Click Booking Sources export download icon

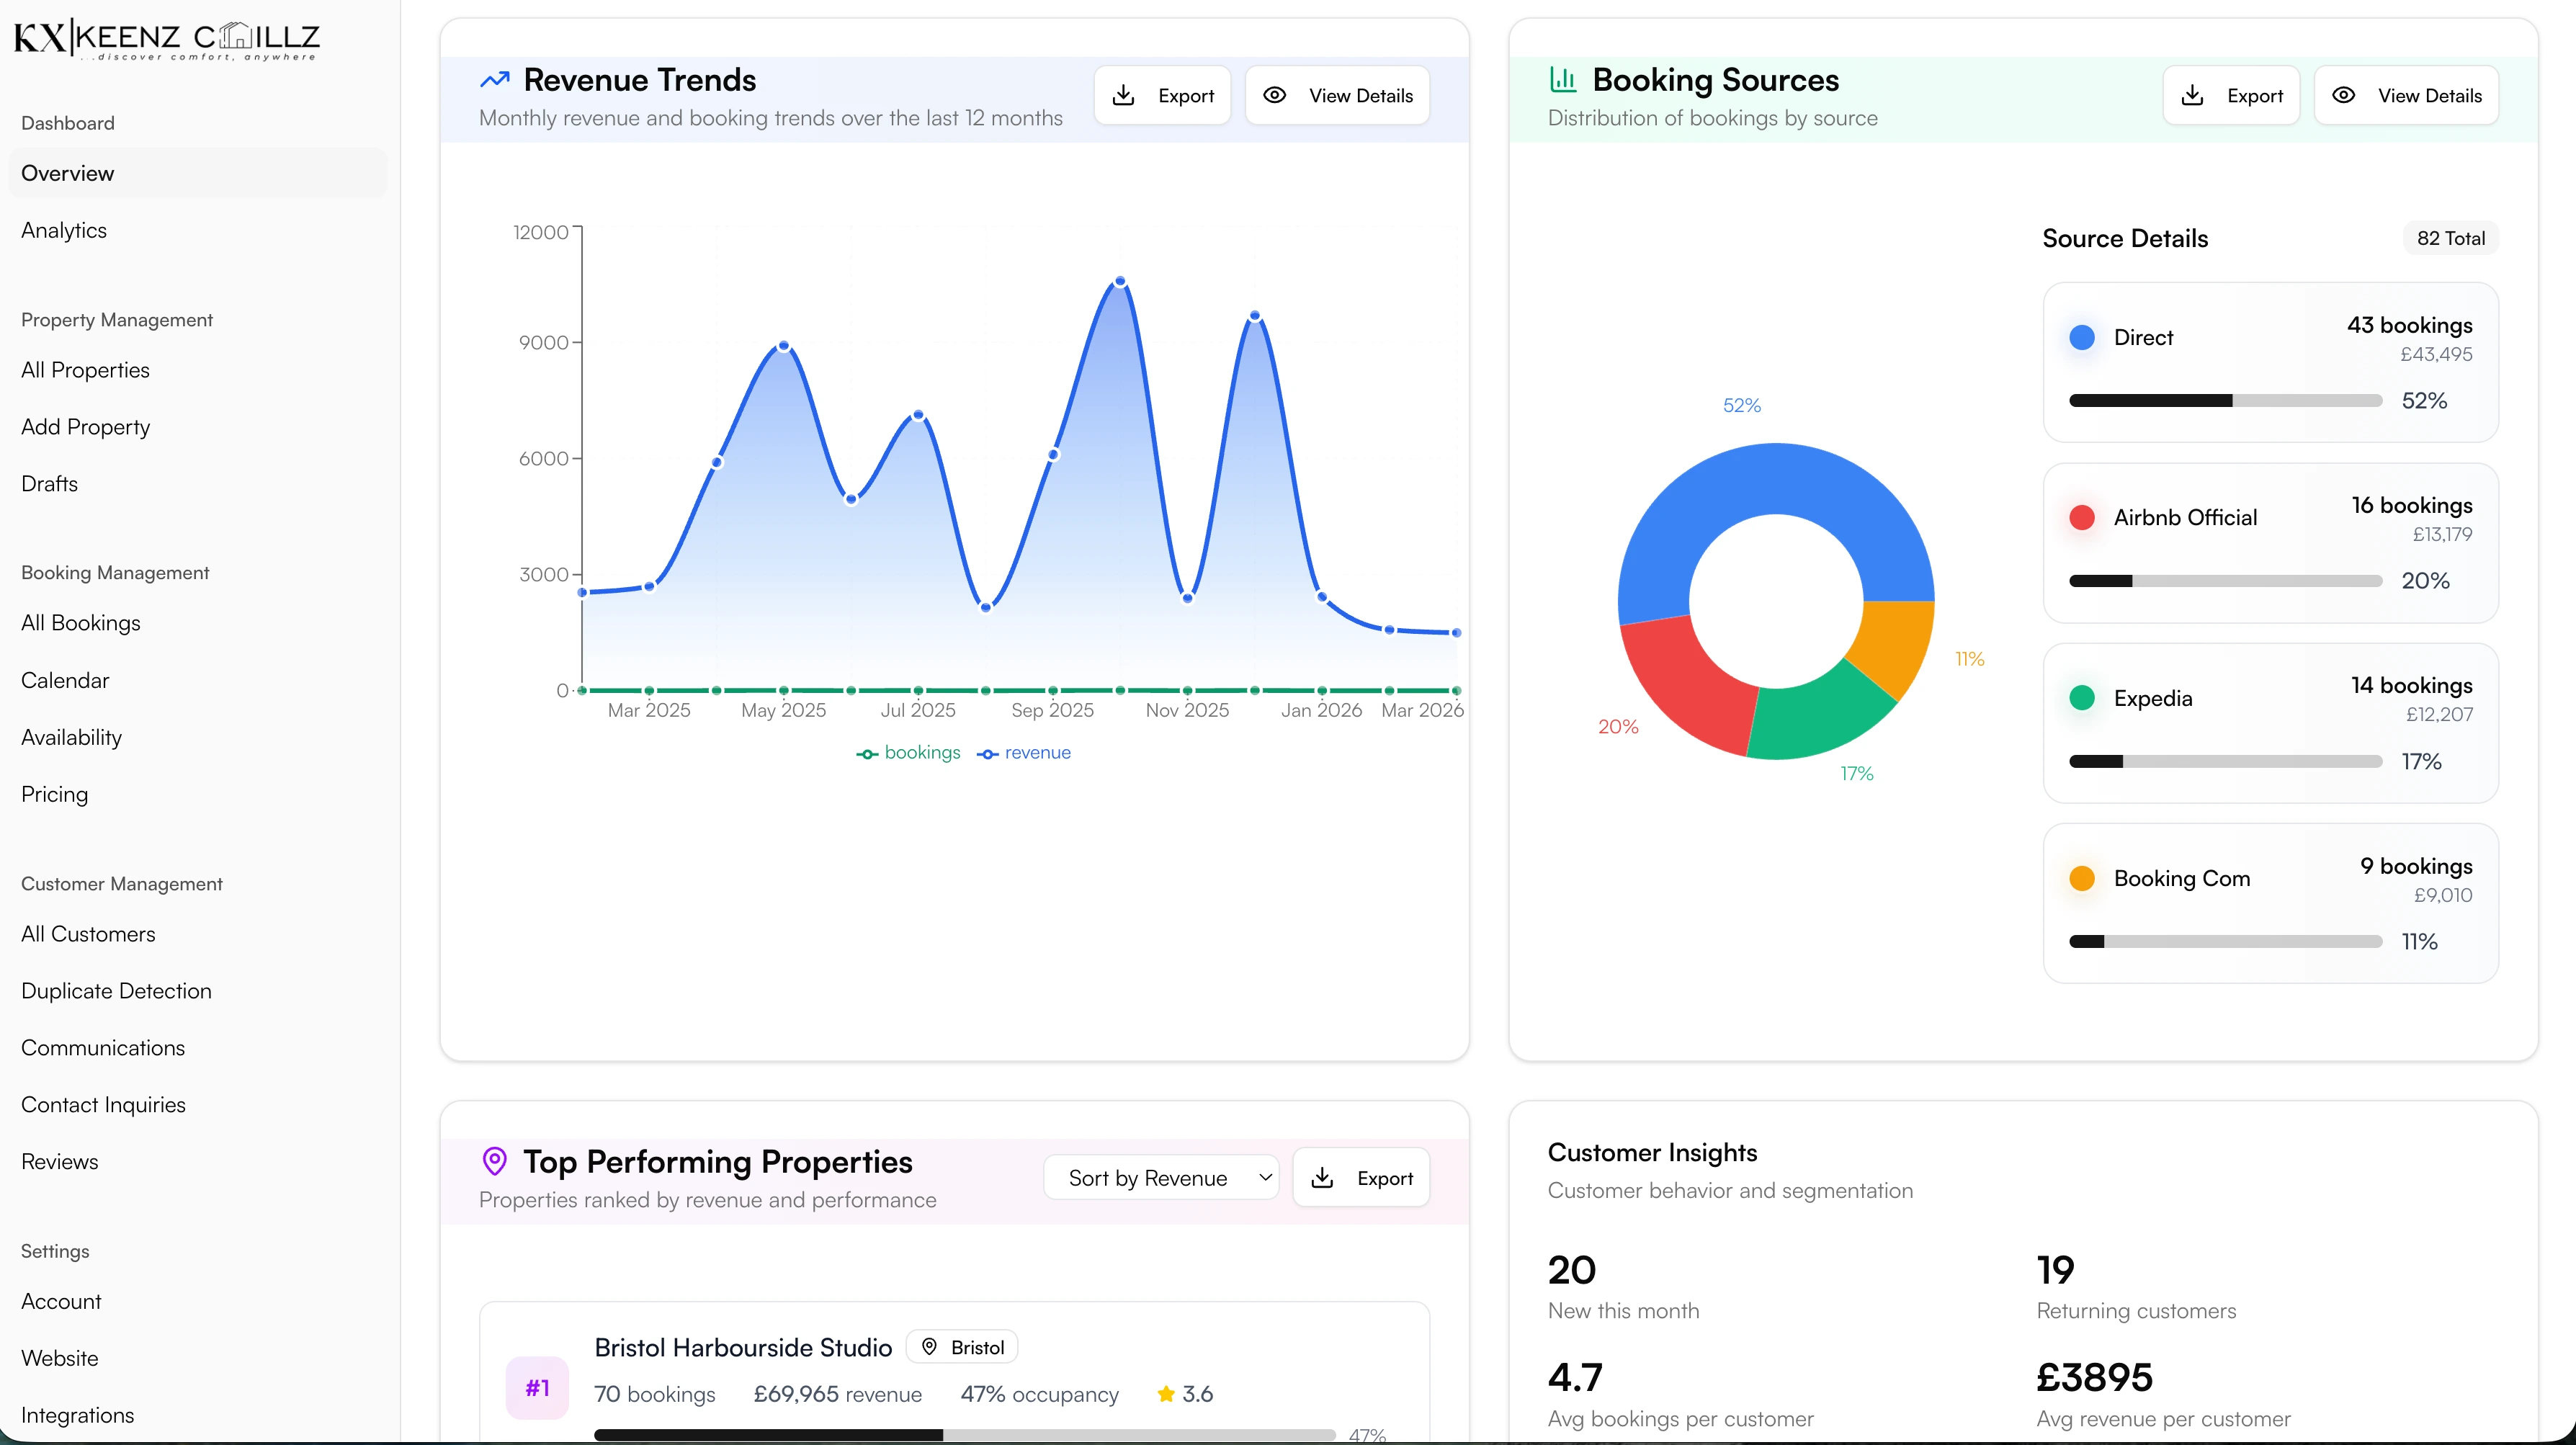2192,95
